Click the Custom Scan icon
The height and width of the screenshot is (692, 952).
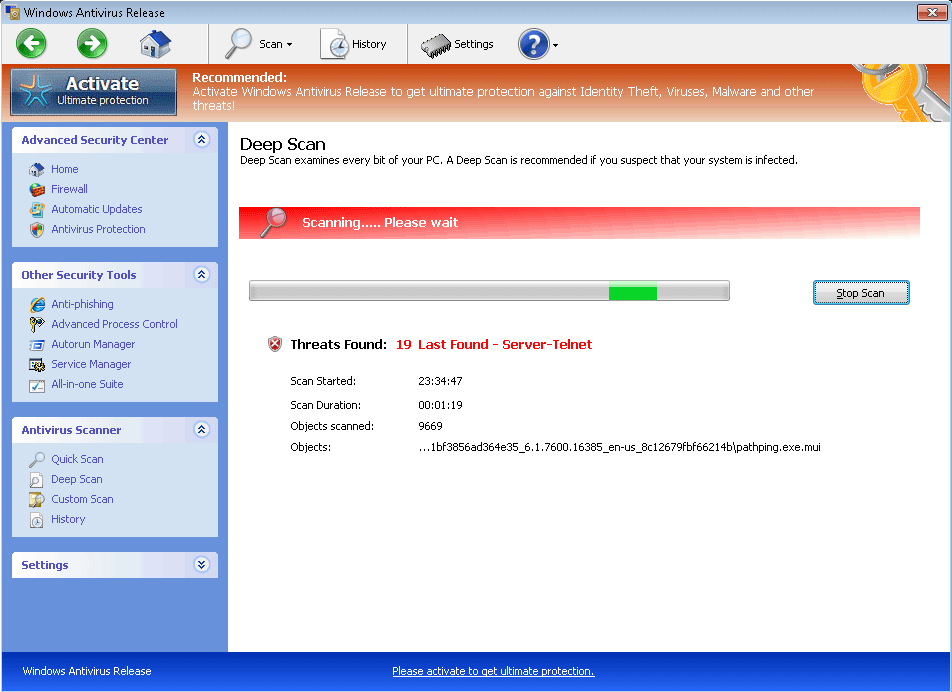[37, 499]
